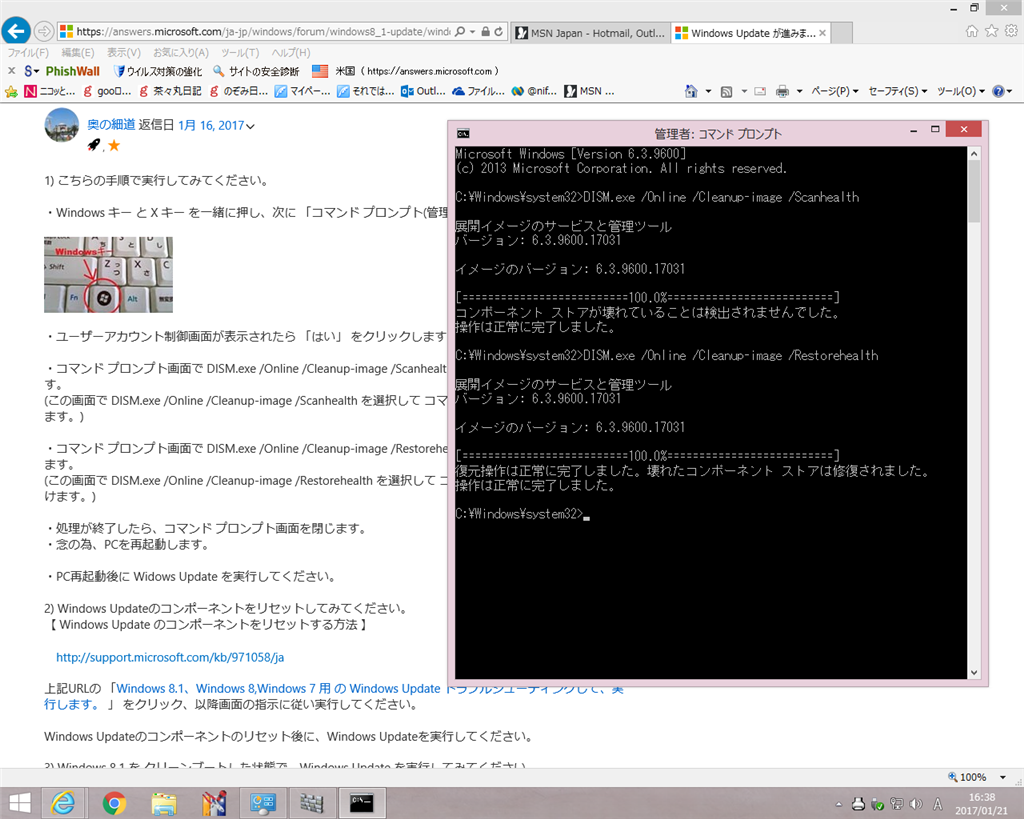
Task: Click the refresh icon in address bar
Action: 499,31
